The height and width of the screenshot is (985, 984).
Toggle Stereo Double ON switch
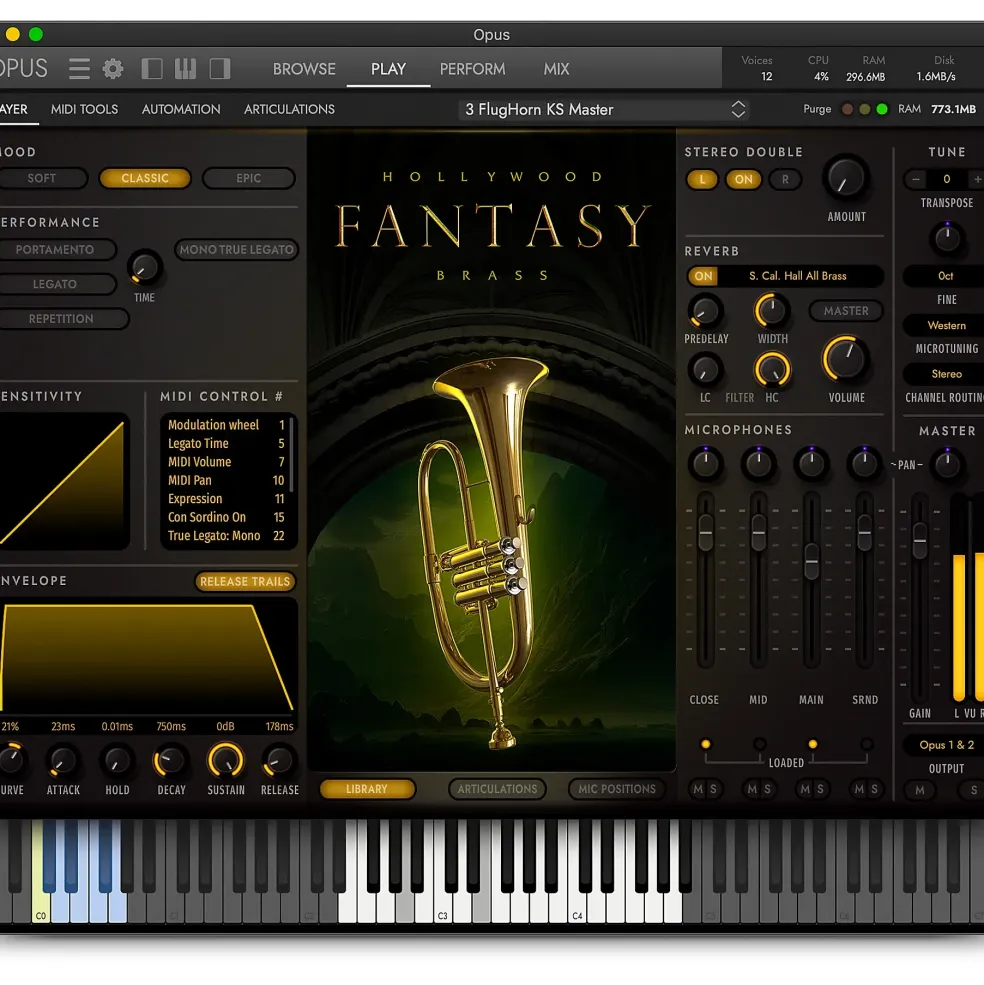[743, 180]
